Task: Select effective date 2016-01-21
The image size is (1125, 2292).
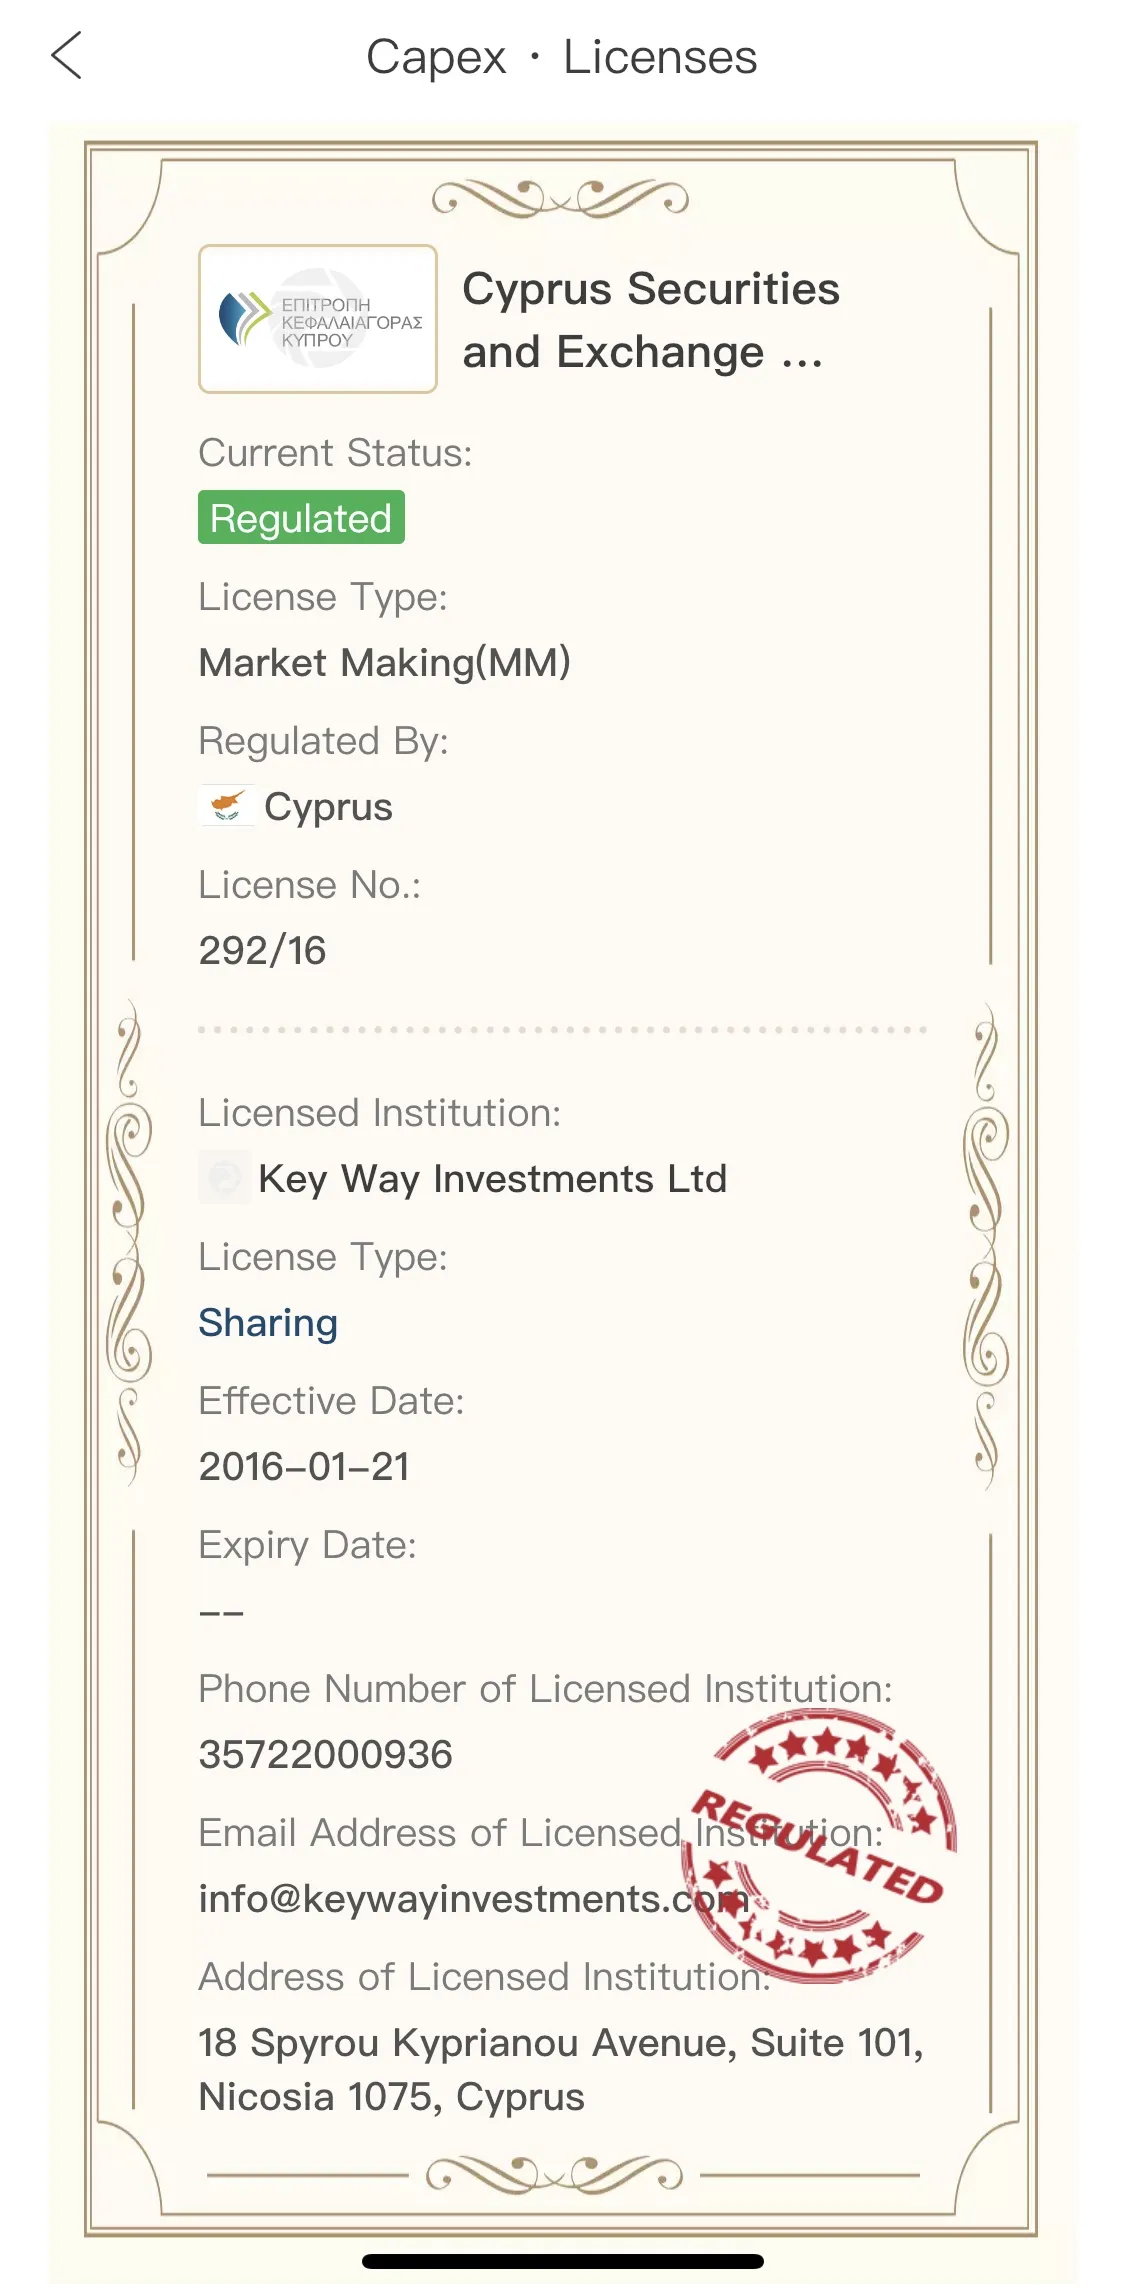Action: (x=304, y=1466)
